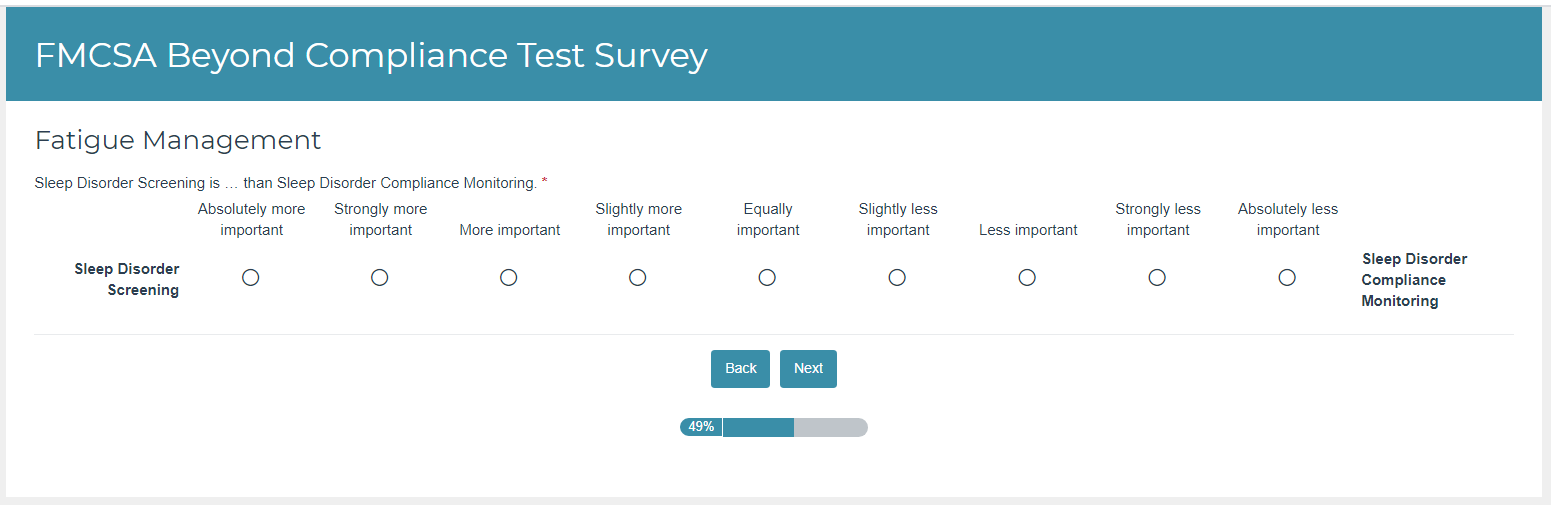Click the "Sleep Disorder Compliance Monitoring" right-side label

[1414, 280]
